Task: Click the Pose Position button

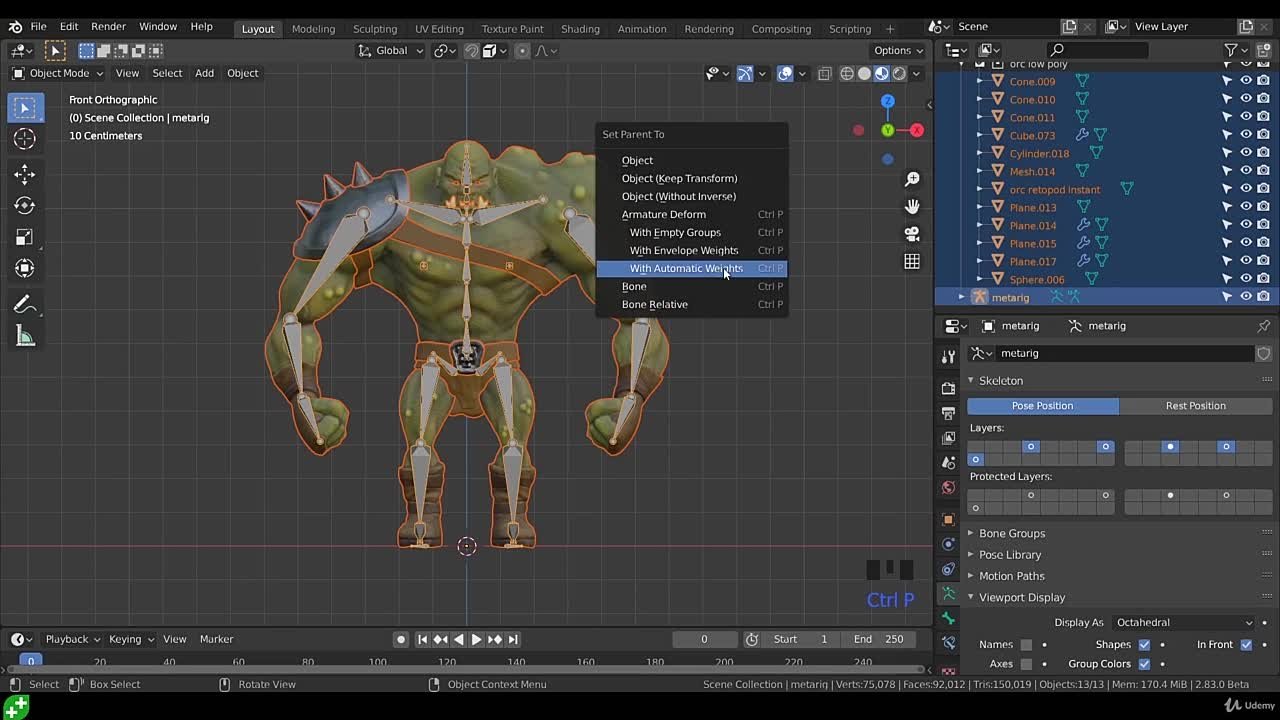Action: pos(1043,406)
